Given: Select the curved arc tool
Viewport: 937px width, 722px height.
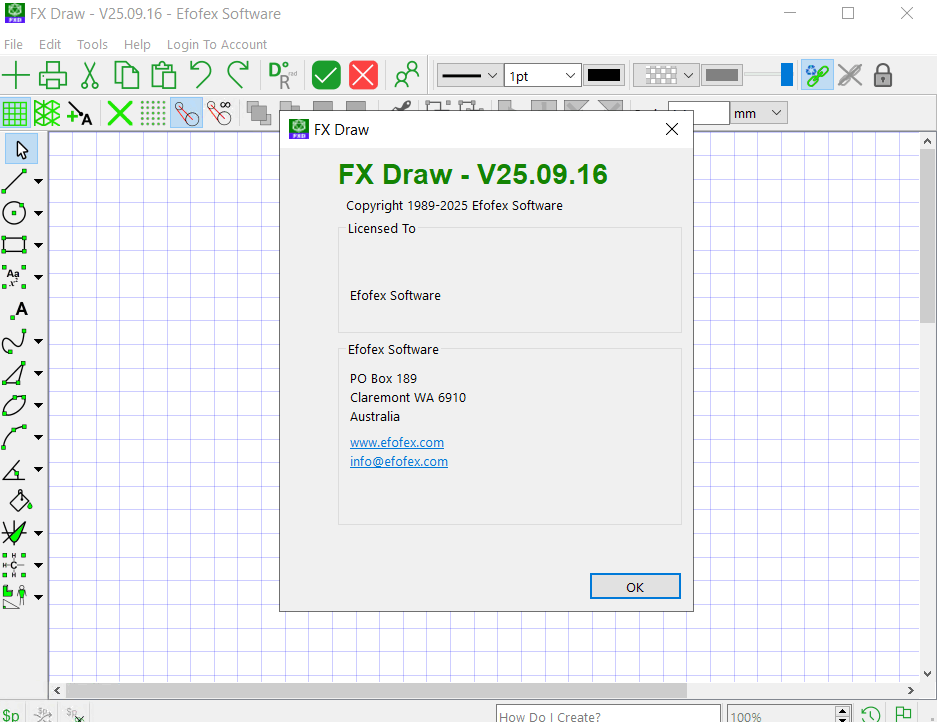Looking at the screenshot, I should [14, 437].
